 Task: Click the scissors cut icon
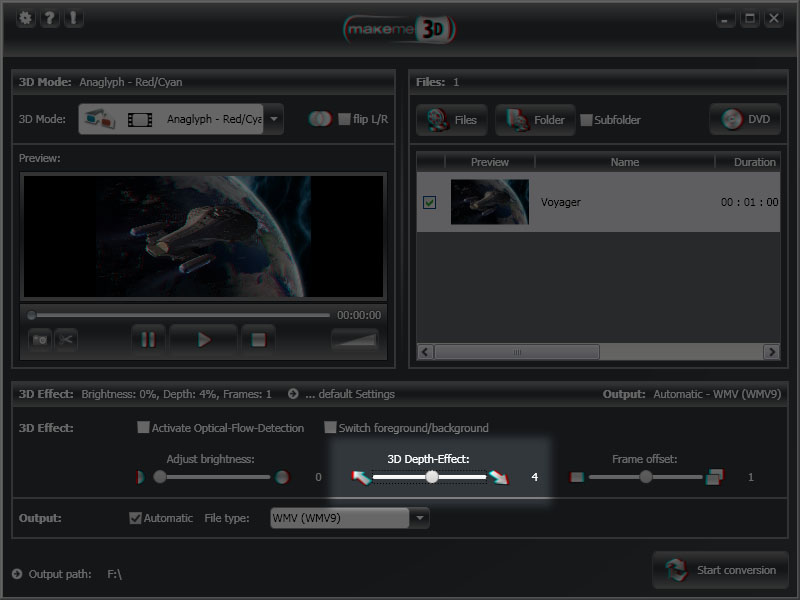tap(66, 340)
